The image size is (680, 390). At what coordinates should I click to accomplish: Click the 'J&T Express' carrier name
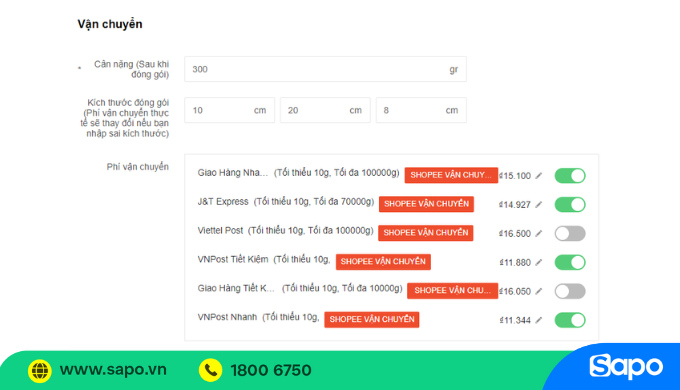223,202
